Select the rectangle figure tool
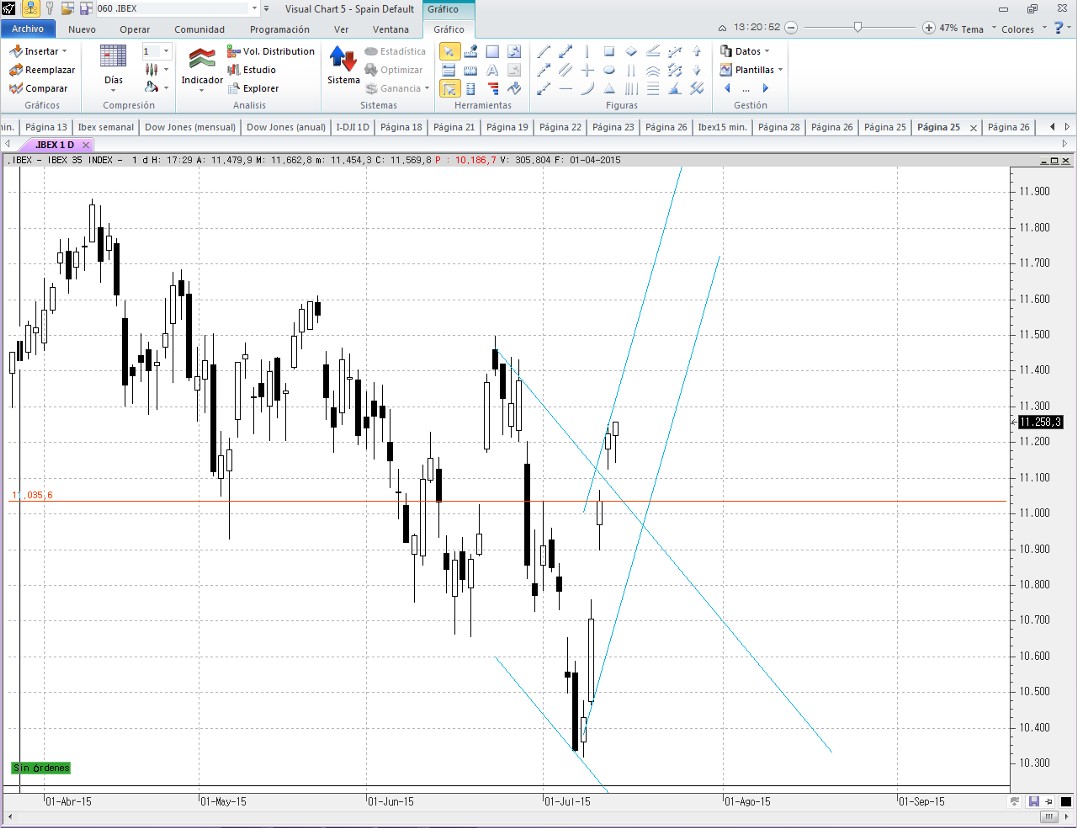The height and width of the screenshot is (828, 1079). click(609, 52)
